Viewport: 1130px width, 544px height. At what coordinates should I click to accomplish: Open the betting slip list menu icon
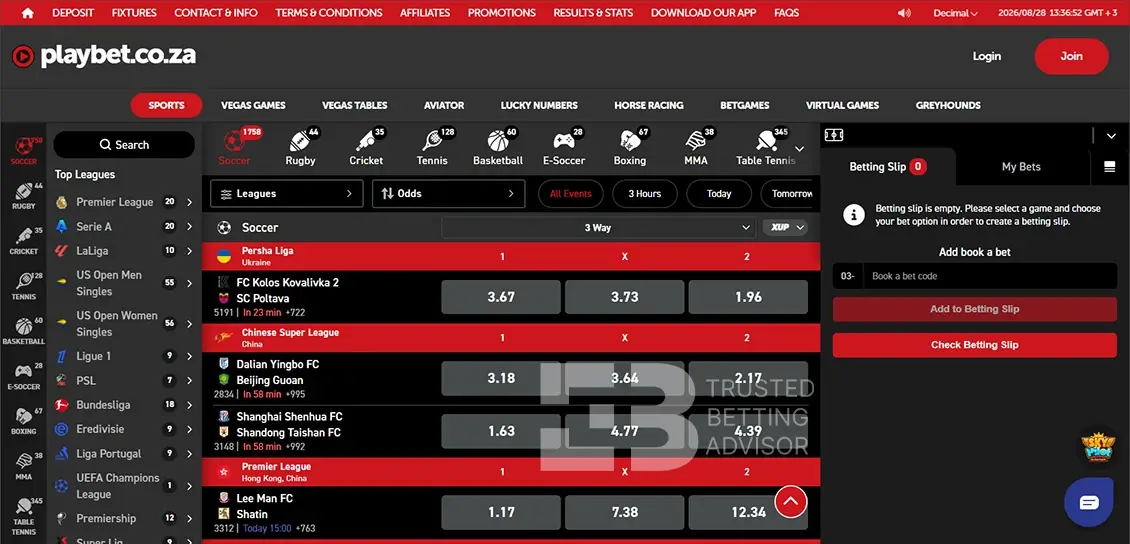coord(1109,167)
